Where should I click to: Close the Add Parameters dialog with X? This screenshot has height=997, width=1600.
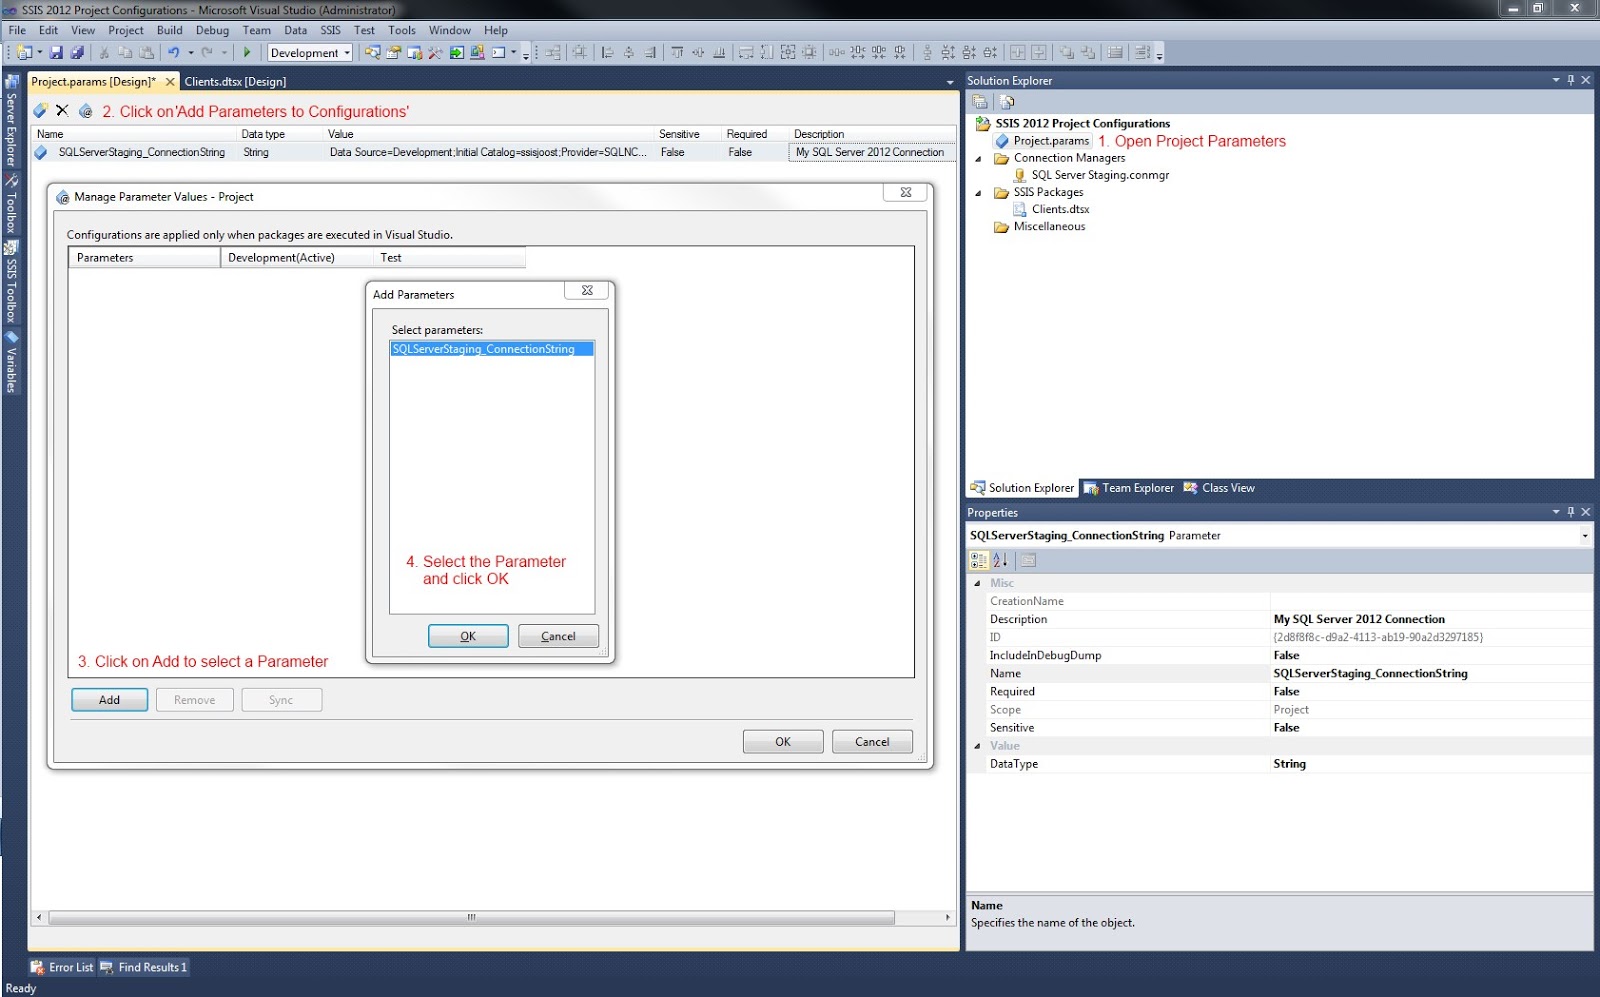[587, 291]
